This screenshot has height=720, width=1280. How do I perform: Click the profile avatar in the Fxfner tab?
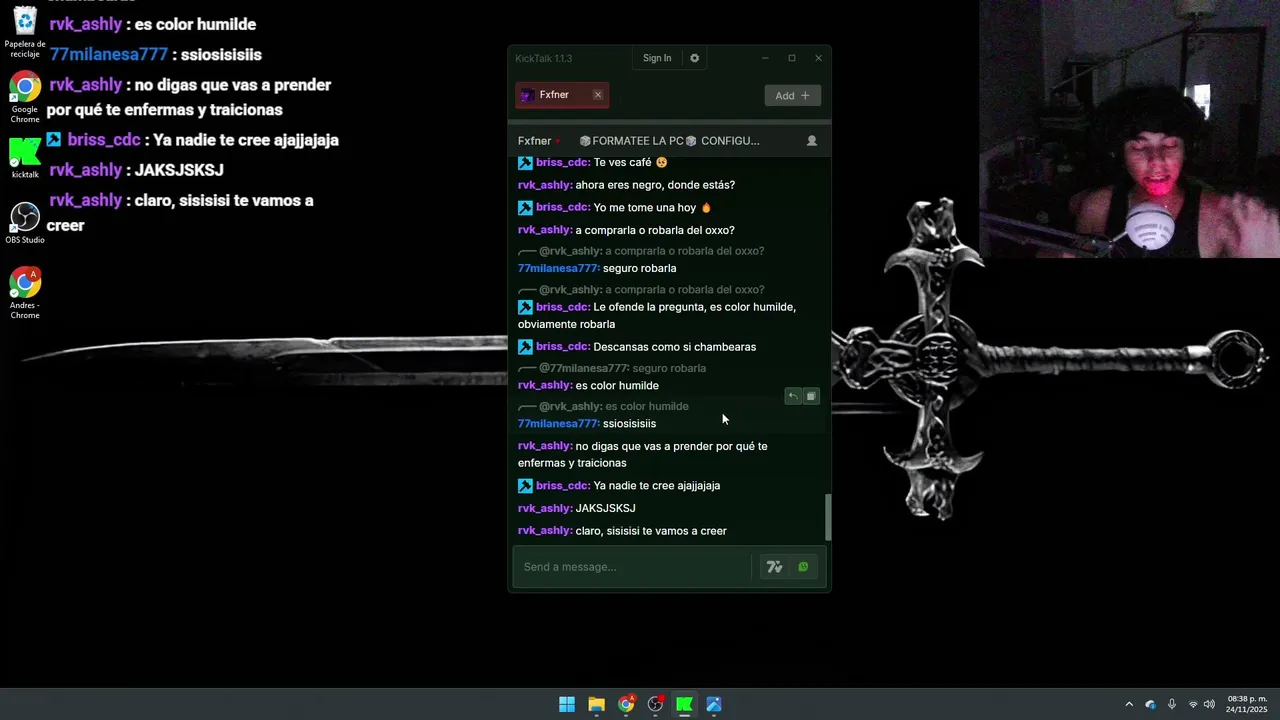pos(527,95)
